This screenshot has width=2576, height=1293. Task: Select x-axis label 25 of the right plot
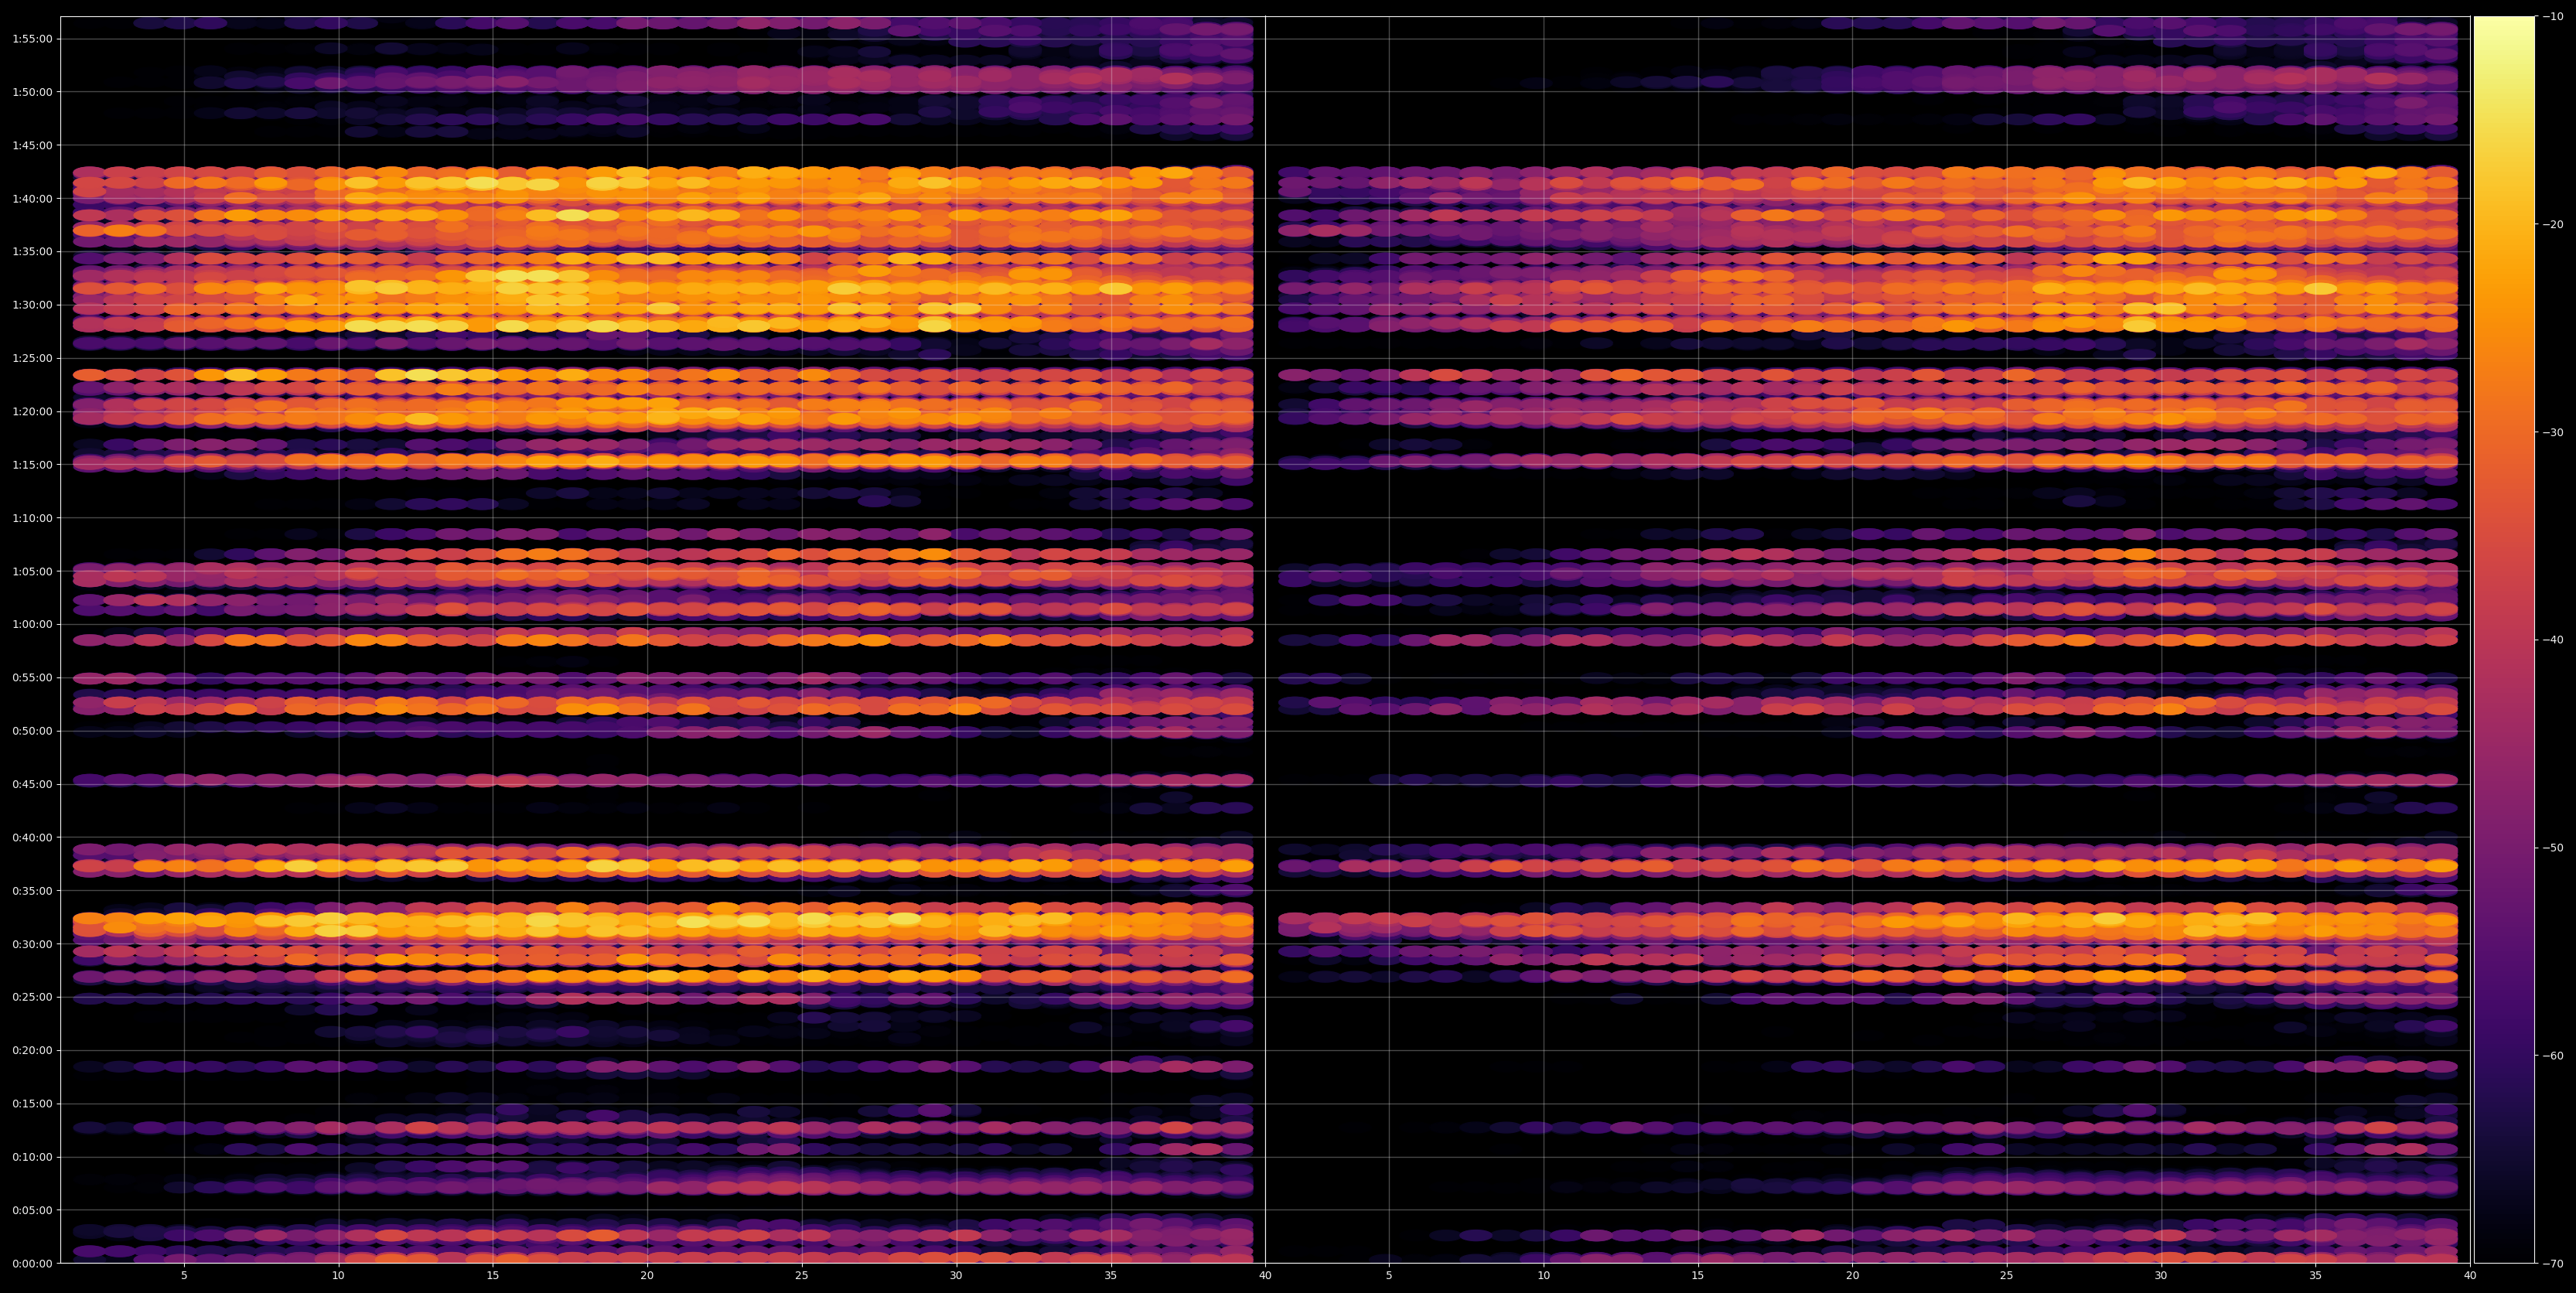tap(2007, 1275)
